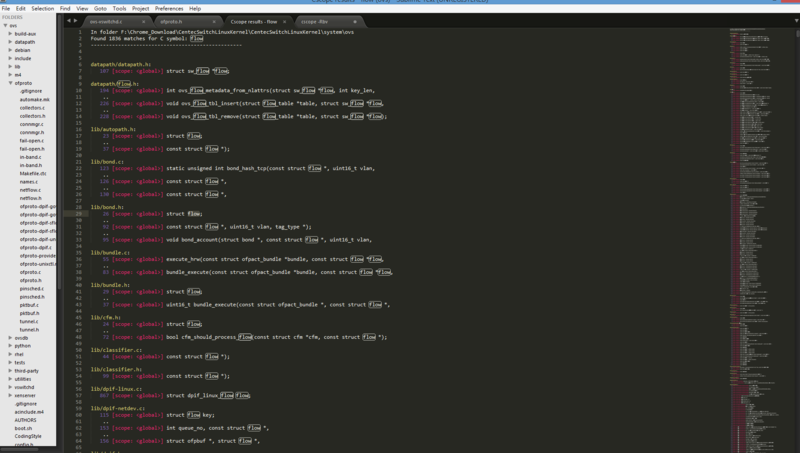Image resolution: width=800 pixels, height=453 pixels.
Task: Expand the include folder
Action: point(10,58)
